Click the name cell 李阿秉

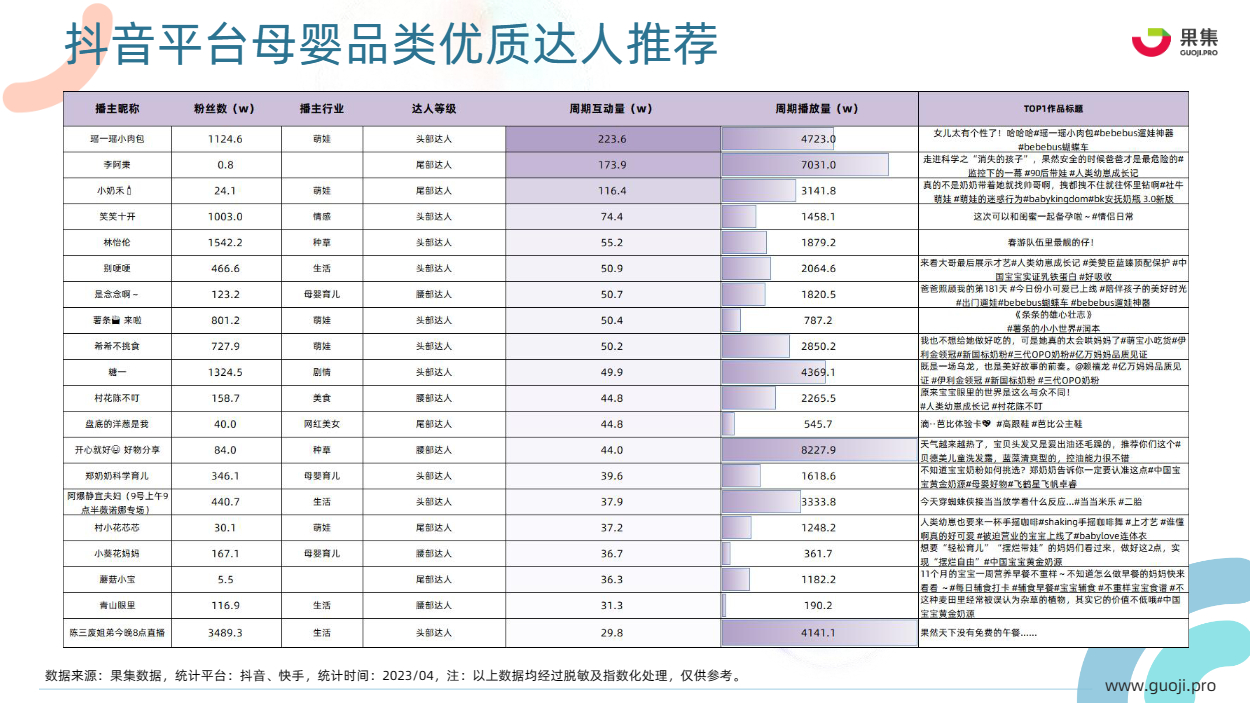click(117, 165)
